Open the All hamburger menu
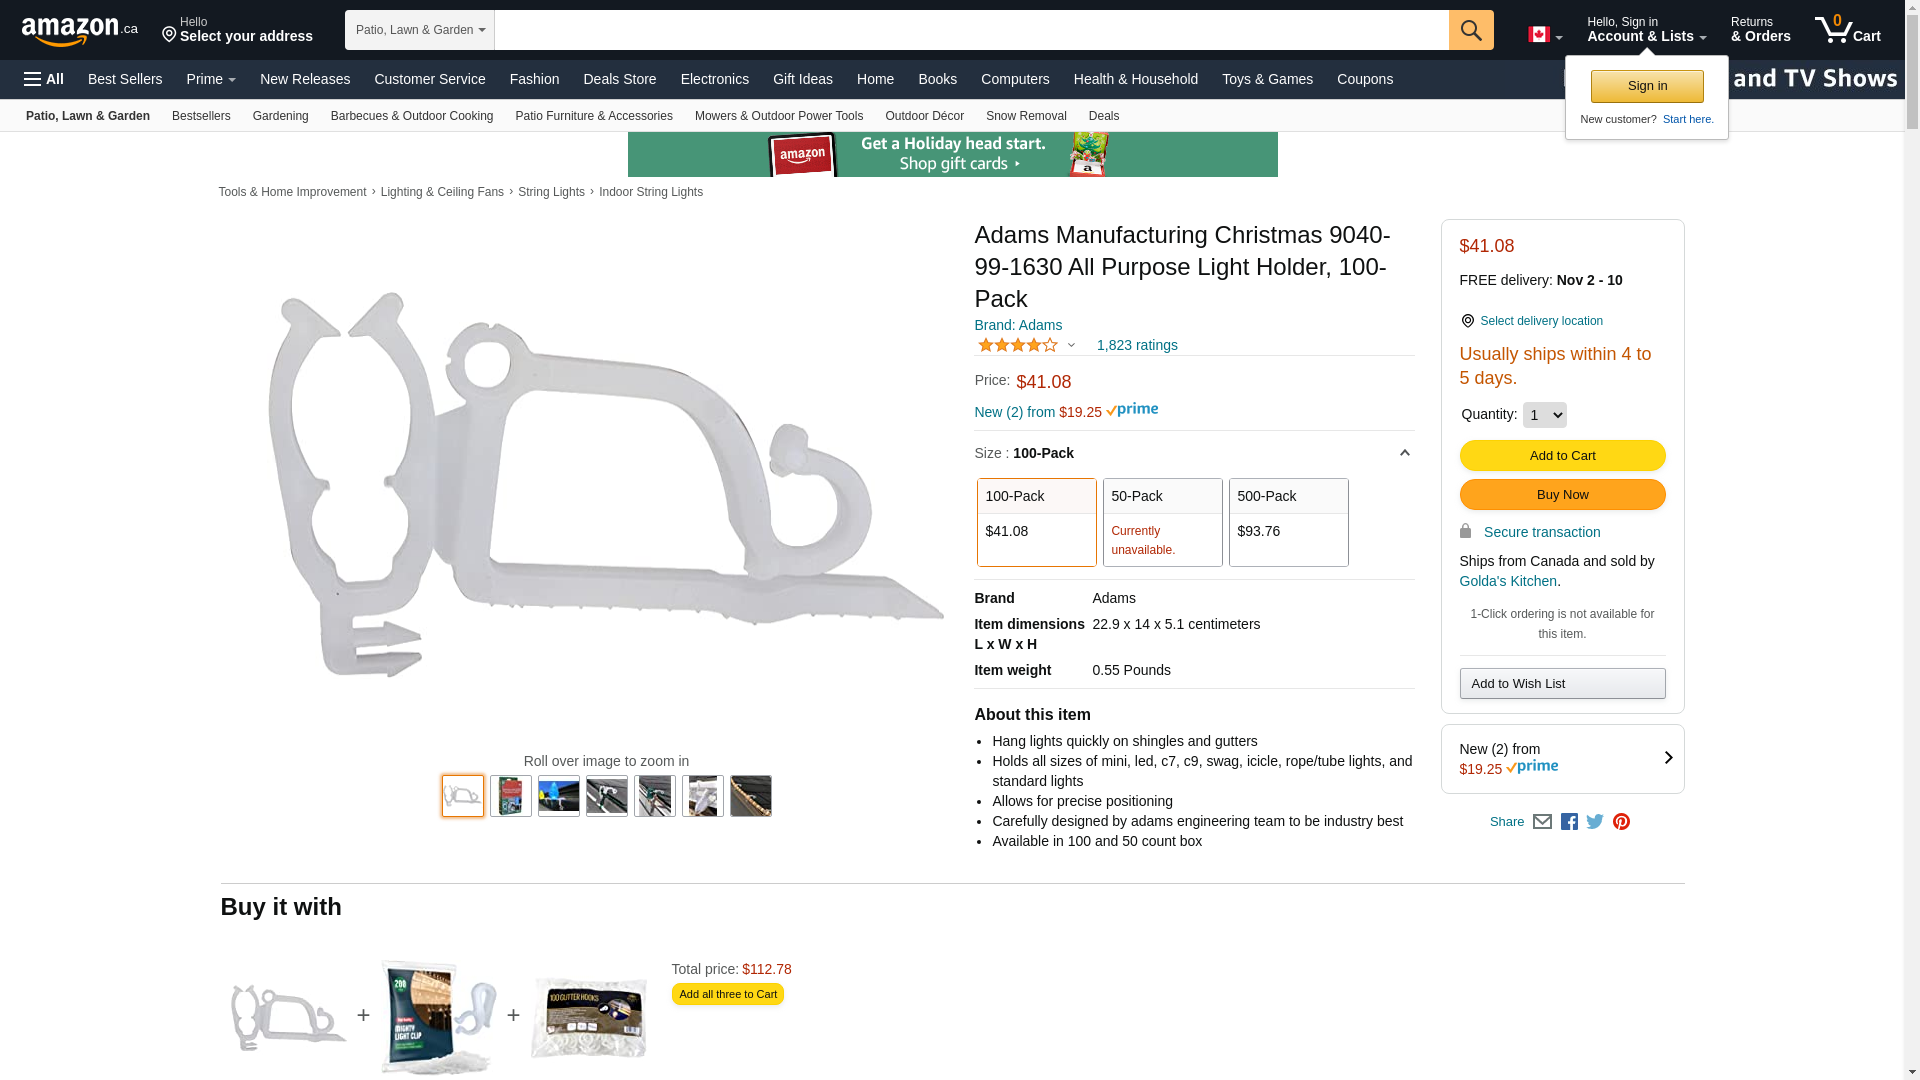1920x1080 pixels. 44,79
